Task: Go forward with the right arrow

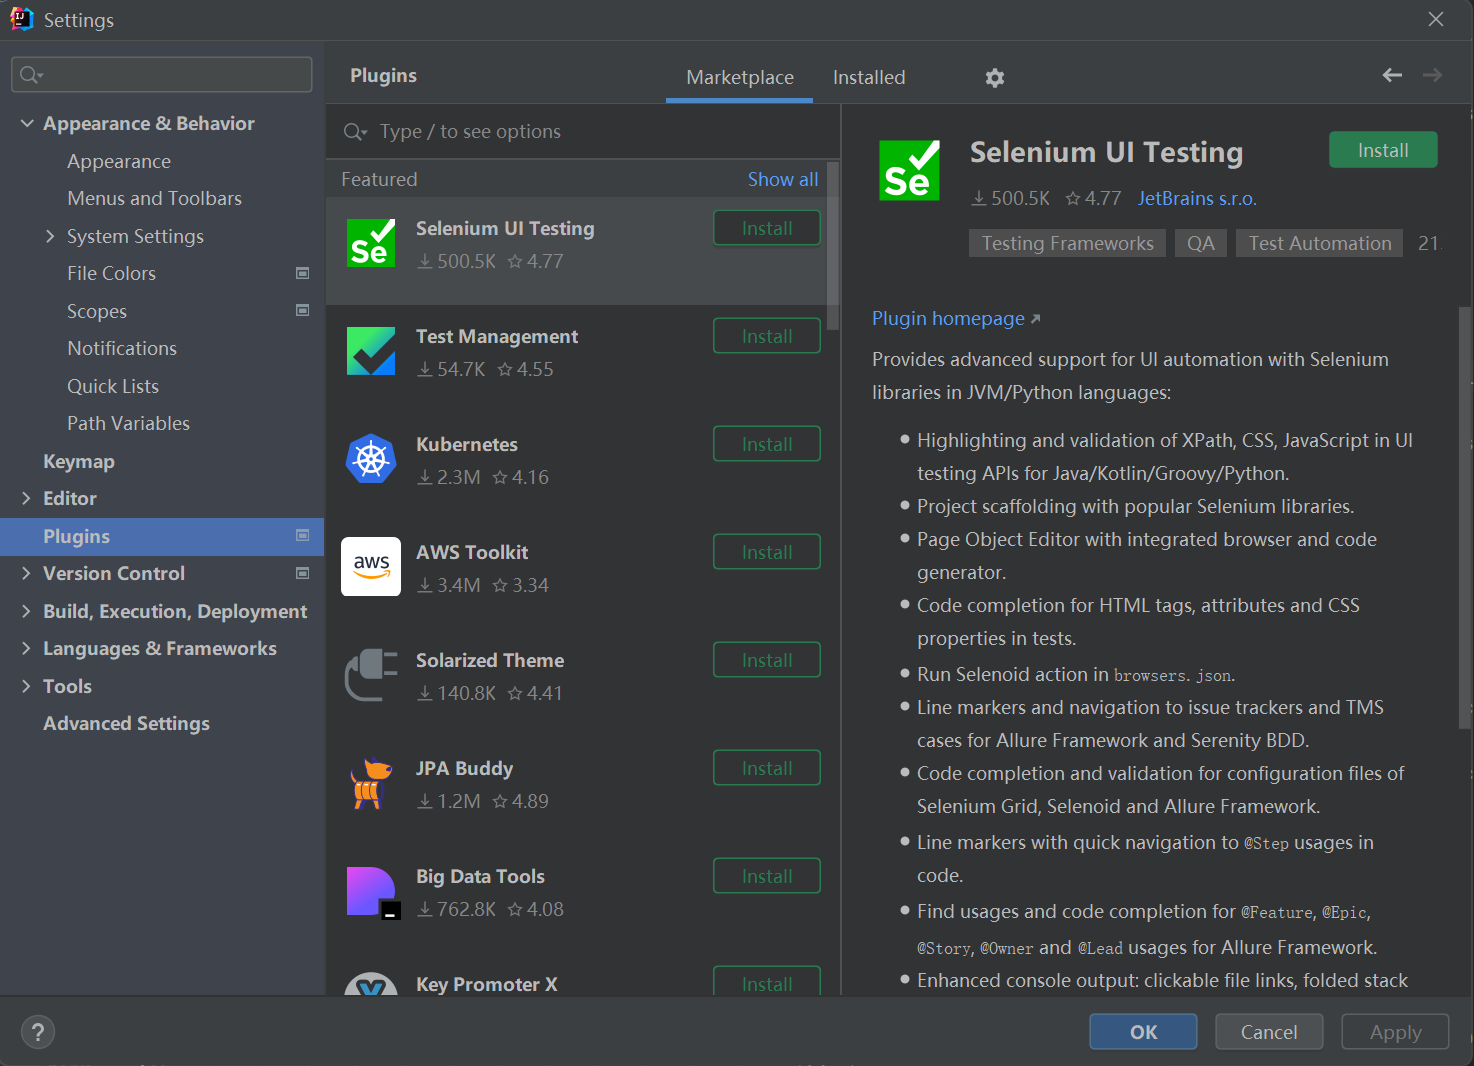Action: click(x=1432, y=75)
